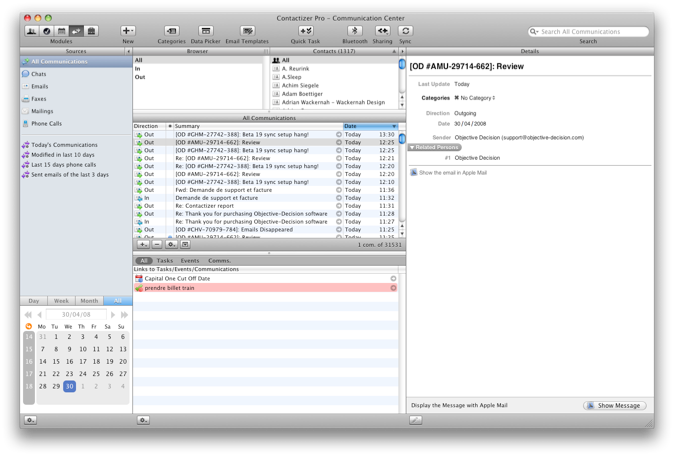Toggle completion circle for prendre billet train

pos(393,288)
